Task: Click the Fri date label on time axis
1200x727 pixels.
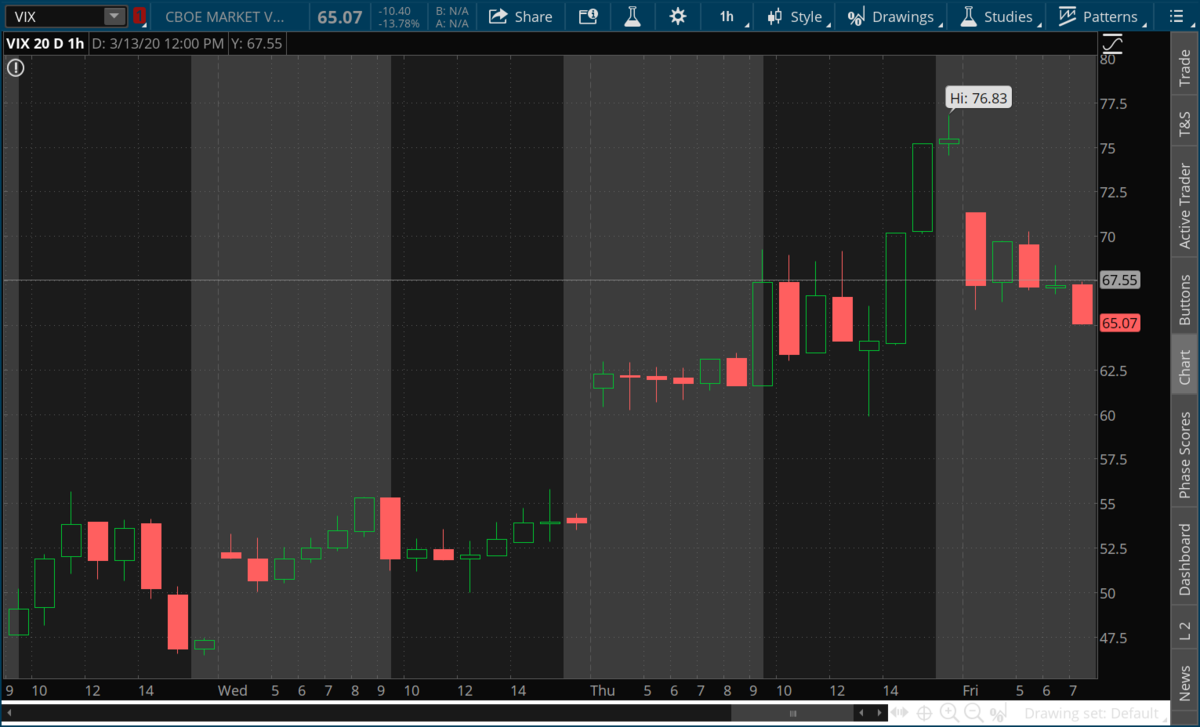Action: tap(970, 691)
